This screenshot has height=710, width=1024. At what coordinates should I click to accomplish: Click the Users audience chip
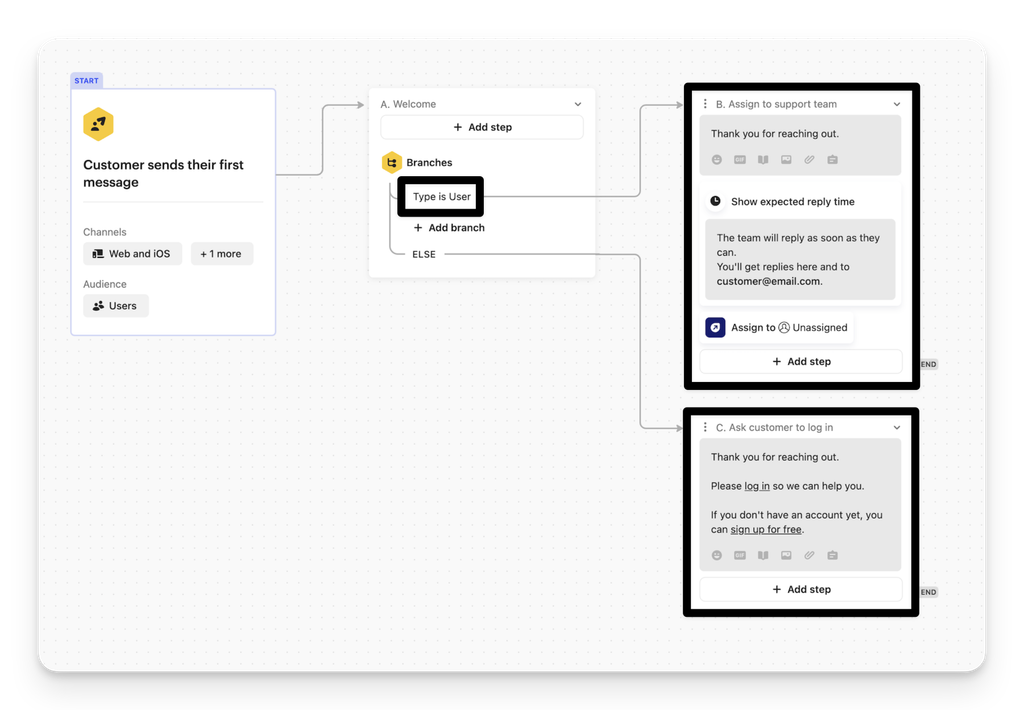tap(116, 306)
